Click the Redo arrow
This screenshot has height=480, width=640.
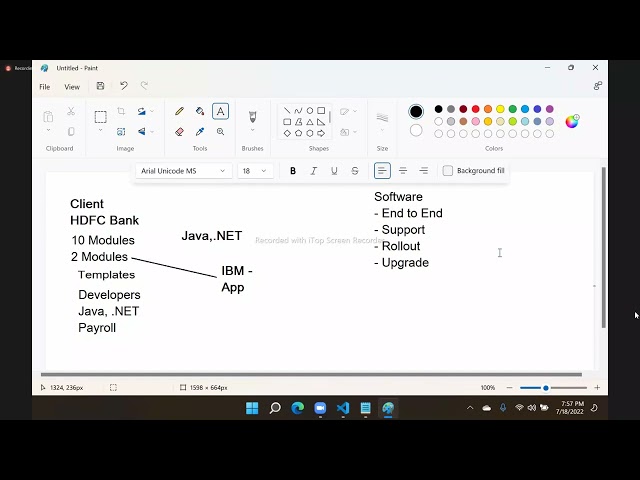click(x=144, y=86)
